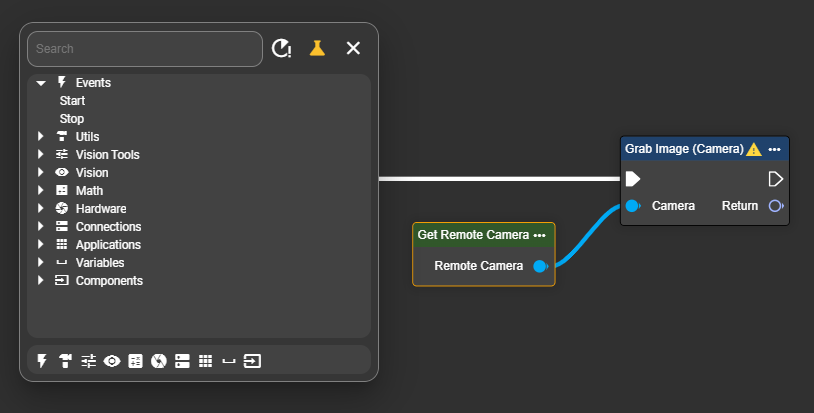The width and height of the screenshot is (814, 413).
Task: Click the Events lightning icon in bottom toolbar
Action: click(x=42, y=361)
